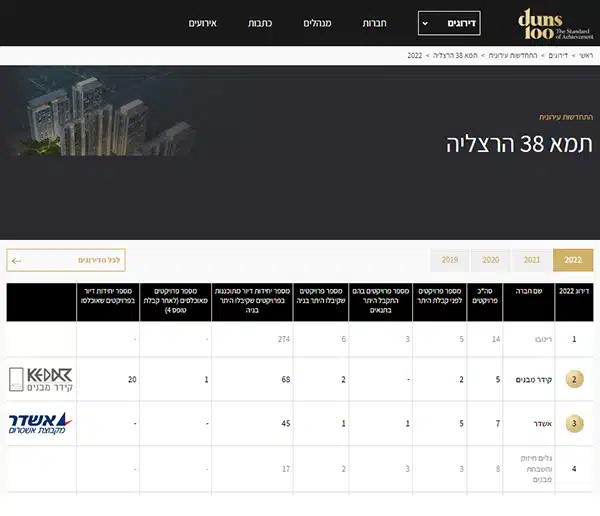Click התחדשות עירונית breadcrumb link
The image size is (600, 516).
point(513,56)
